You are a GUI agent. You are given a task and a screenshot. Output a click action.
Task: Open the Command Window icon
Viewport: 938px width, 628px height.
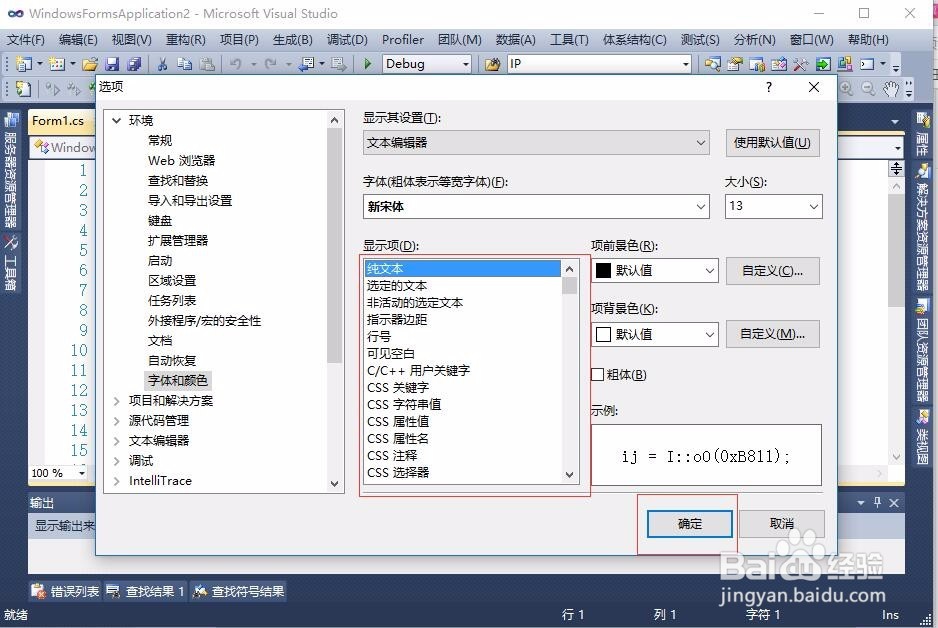(867, 63)
